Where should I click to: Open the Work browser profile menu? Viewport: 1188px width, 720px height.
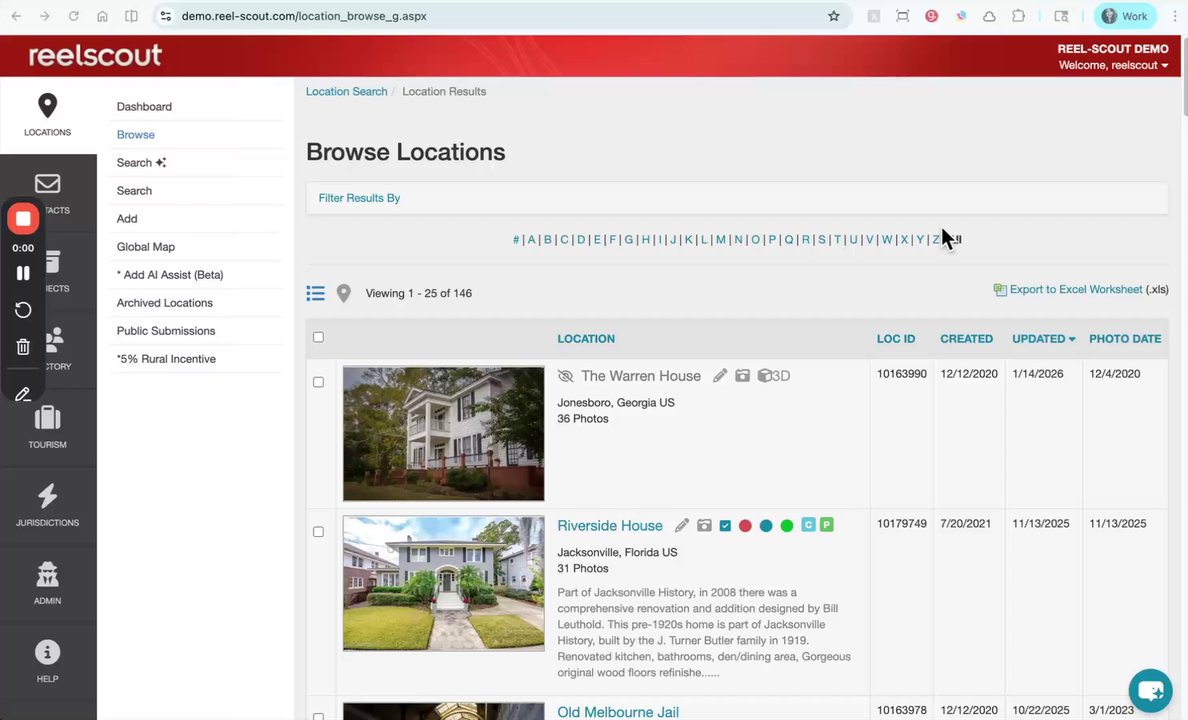(x=1124, y=16)
